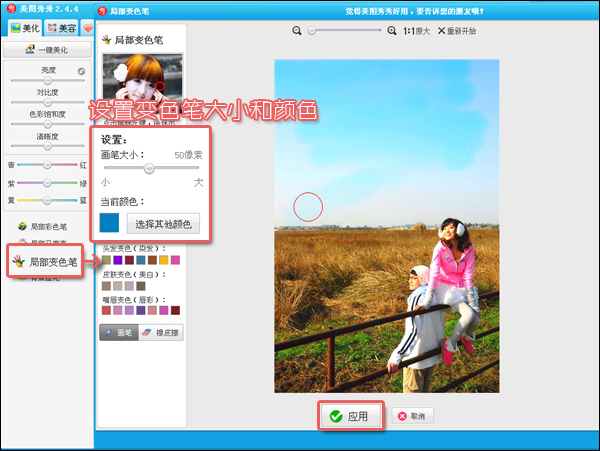Click the zoom out magnifier icon
The height and width of the screenshot is (451, 600).
(x=297, y=31)
